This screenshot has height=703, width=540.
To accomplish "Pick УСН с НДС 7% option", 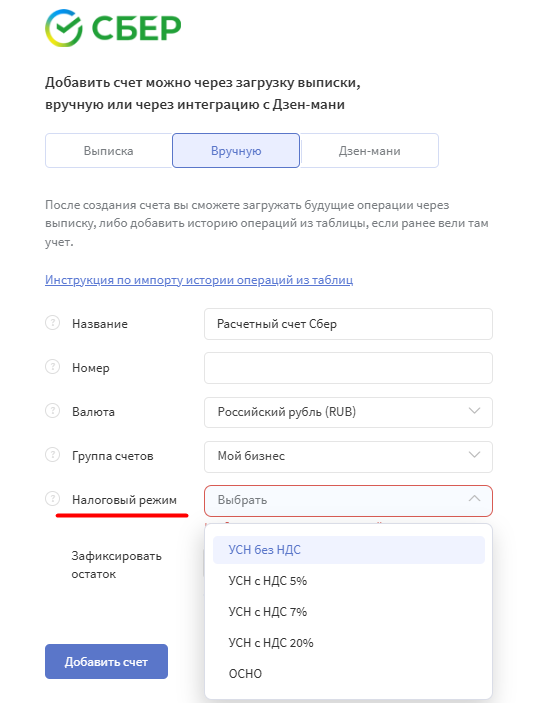I will pyautogui.click(x=349, y=612).
